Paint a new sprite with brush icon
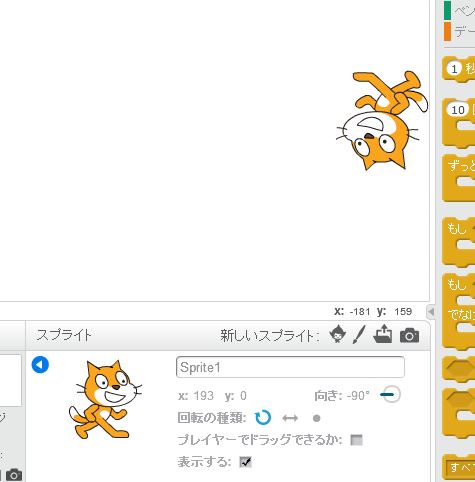Image resolution: width=475 pixels, height=482 pixels. tap(359, 334)
